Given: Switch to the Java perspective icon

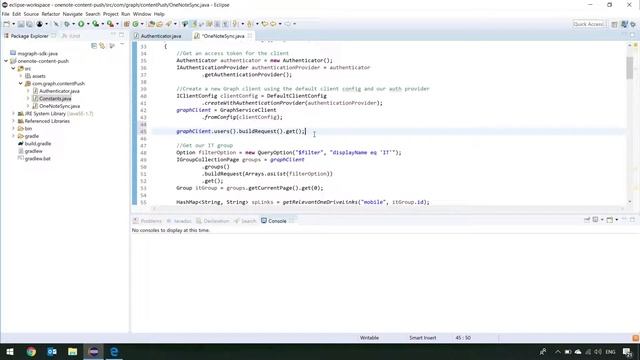Looking at the screenshot, I should (x=624, y=24).
